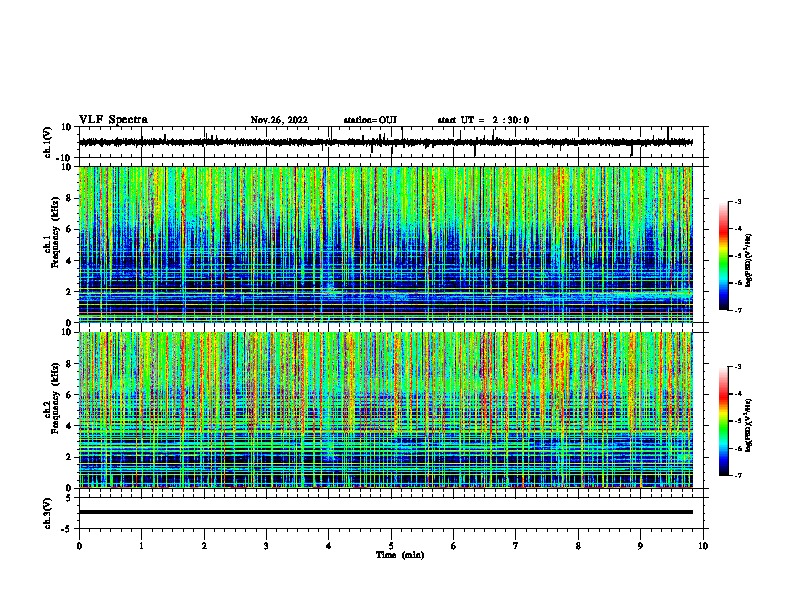Click the '9' tick on time axis
792x612 pixels.
pyautogui.click(x=640, y=546)
